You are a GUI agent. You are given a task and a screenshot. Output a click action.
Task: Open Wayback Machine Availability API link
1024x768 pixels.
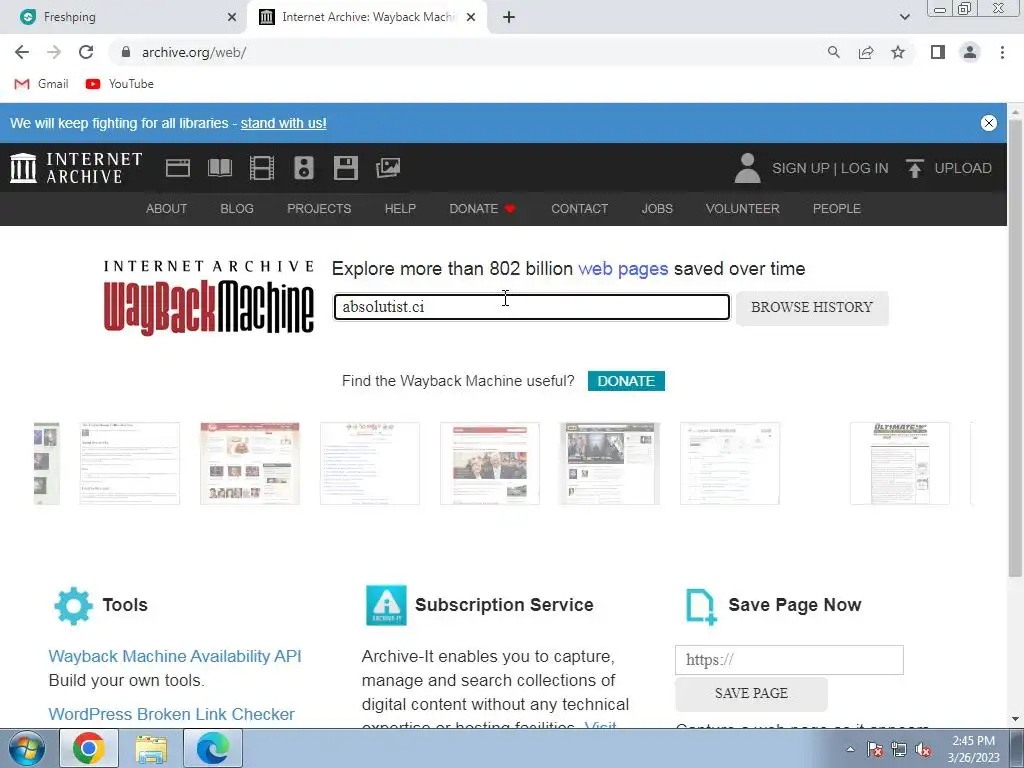point(175,656)
